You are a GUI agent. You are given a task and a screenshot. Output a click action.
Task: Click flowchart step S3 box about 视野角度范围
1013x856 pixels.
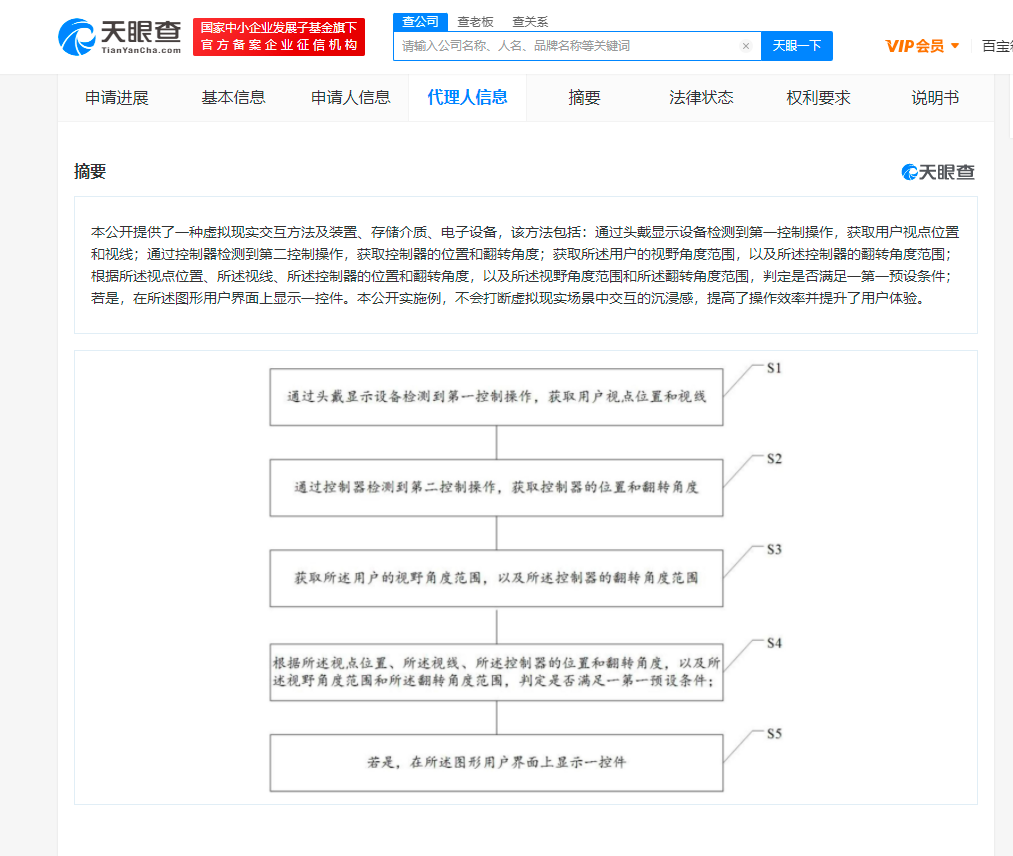[x=496, y=578]
